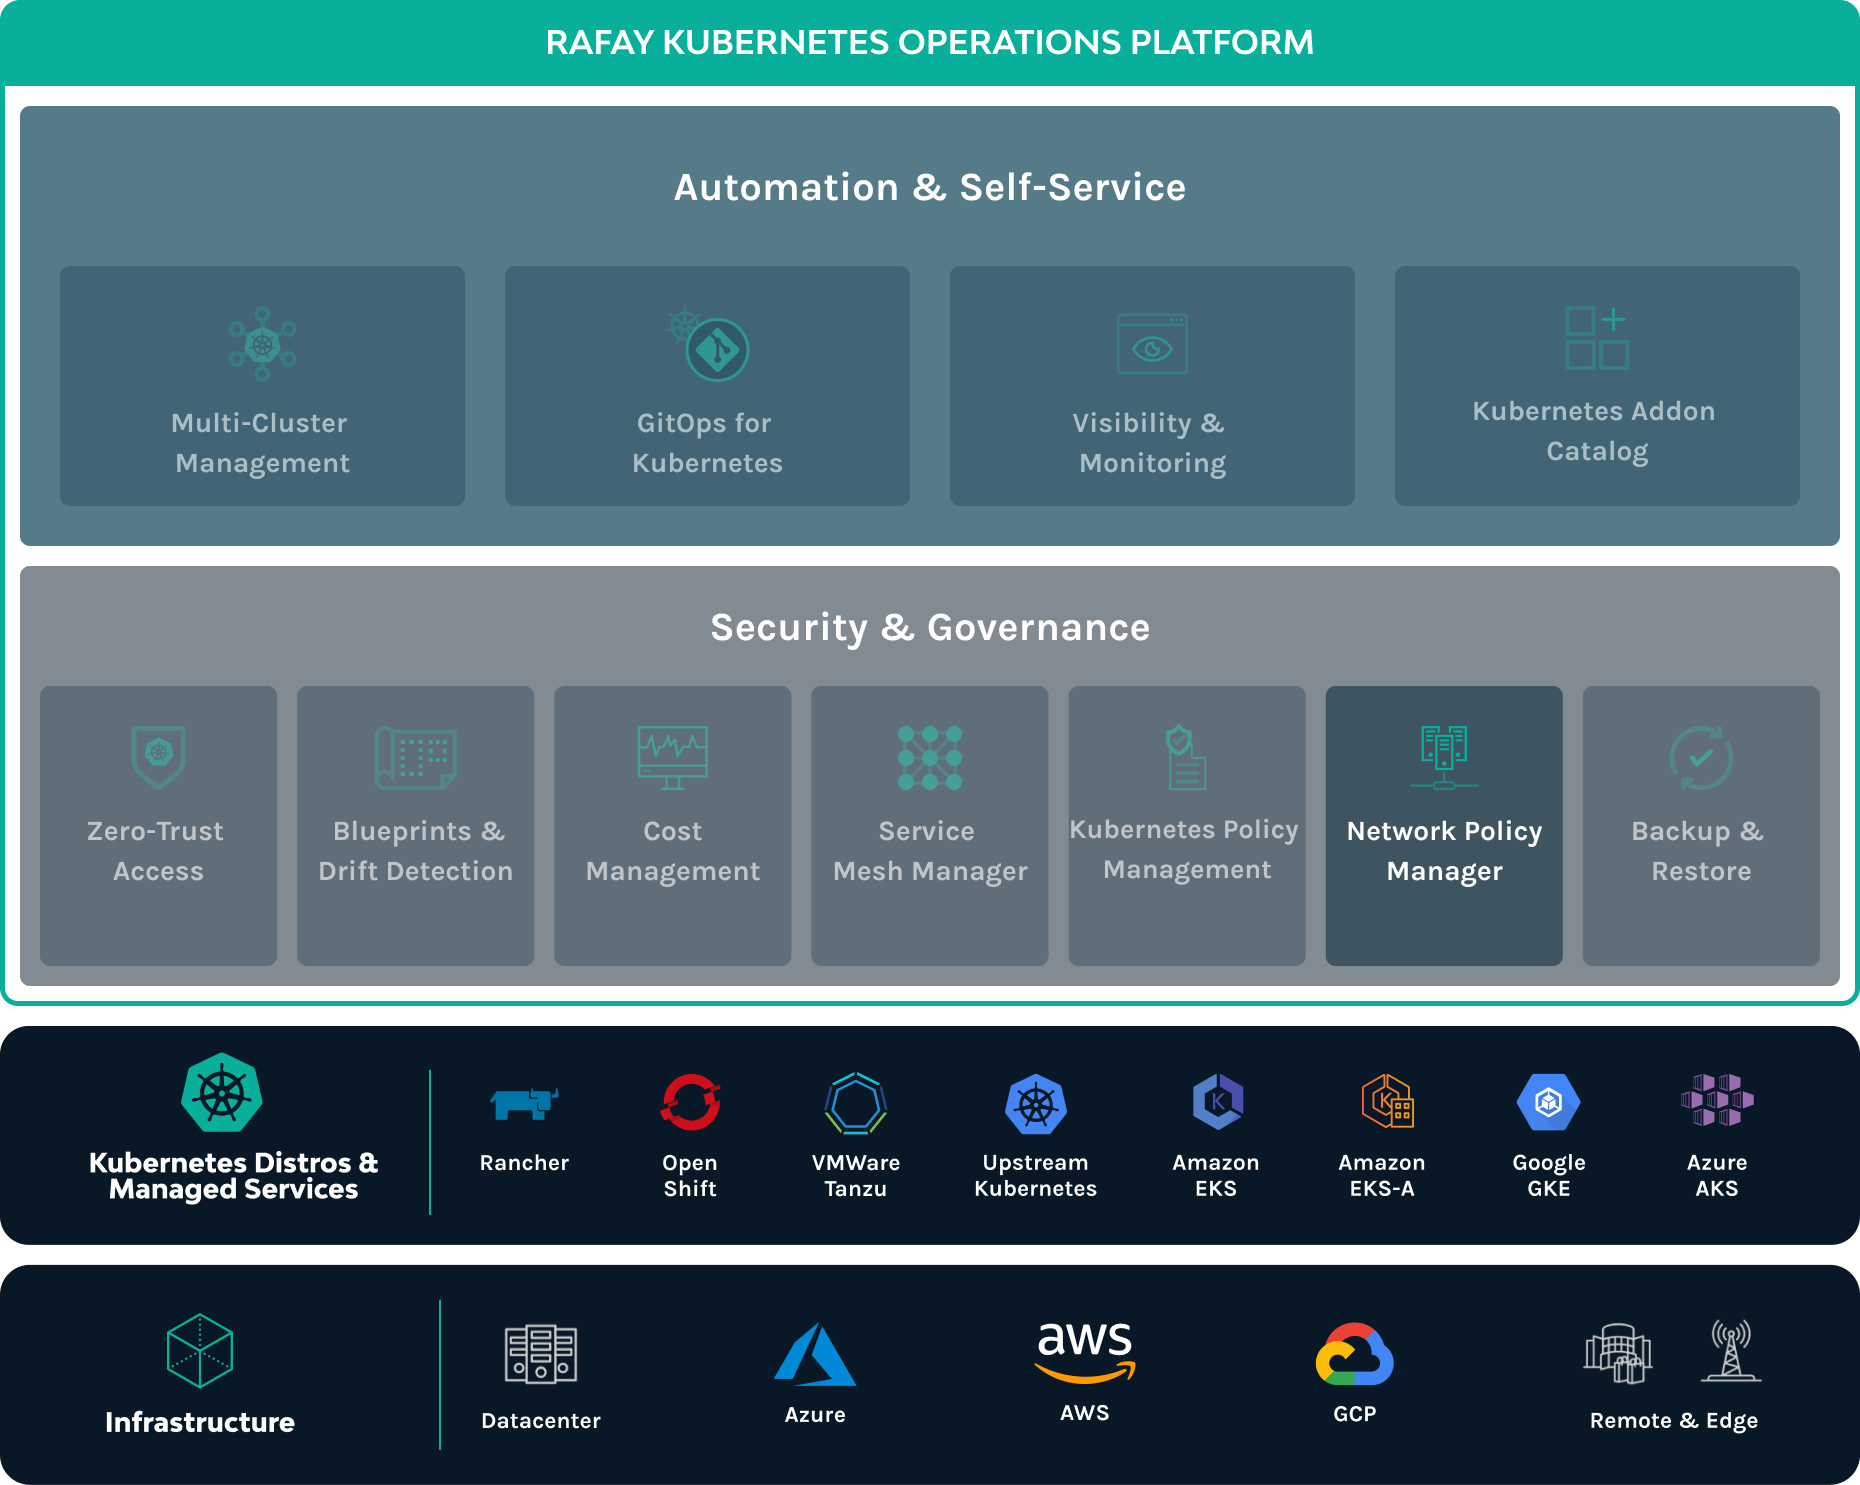Click the Azure label under Infrastructure
Viewport: 1860px width, 1485px height.
pyautogui.click(x=815, y=1415)
